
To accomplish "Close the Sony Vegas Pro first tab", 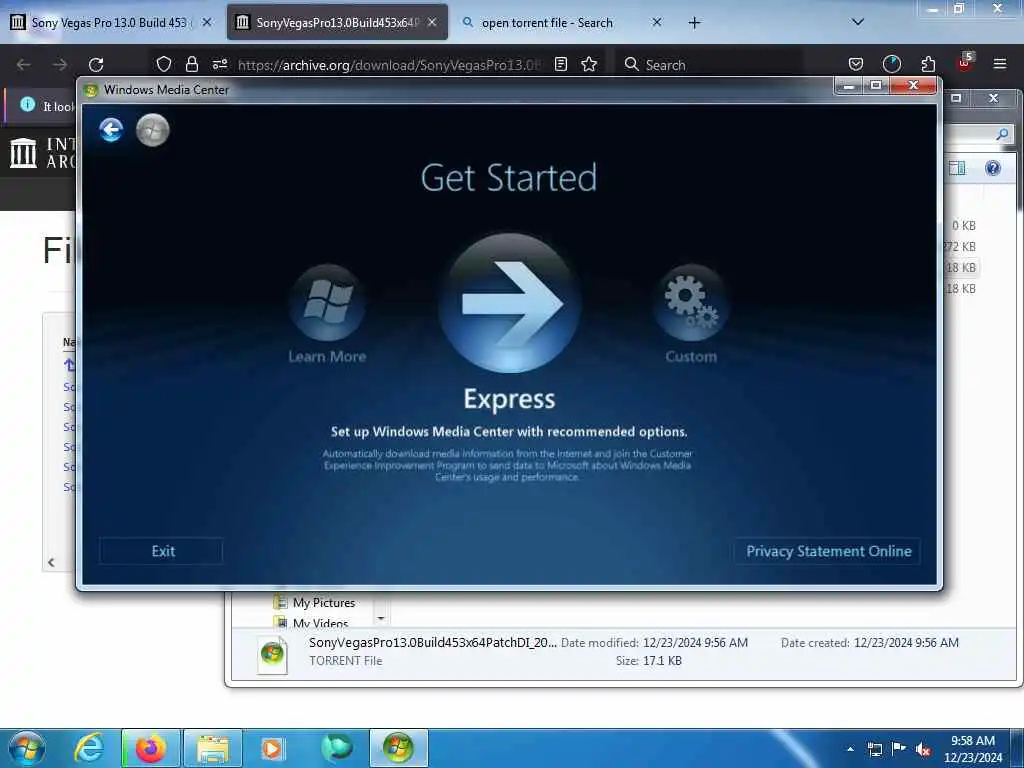I will [207, 23].
